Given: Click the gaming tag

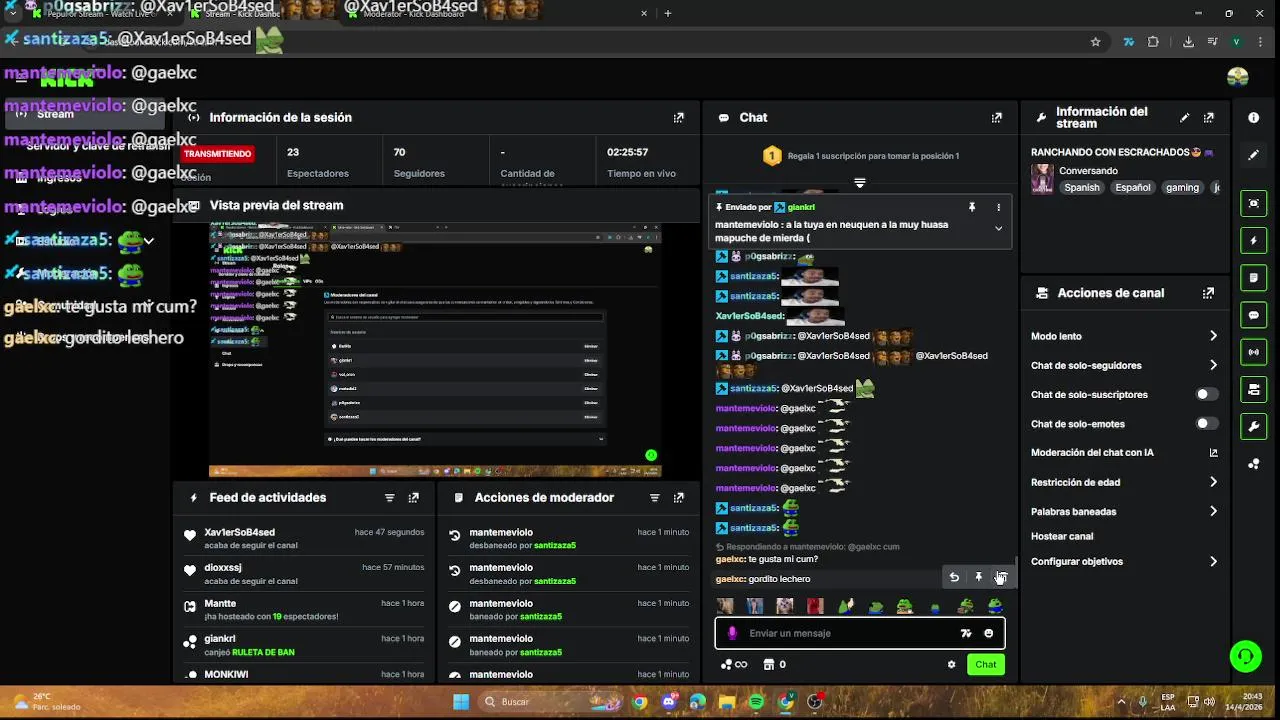Looking at the screenshot, I should point(1182,187).
